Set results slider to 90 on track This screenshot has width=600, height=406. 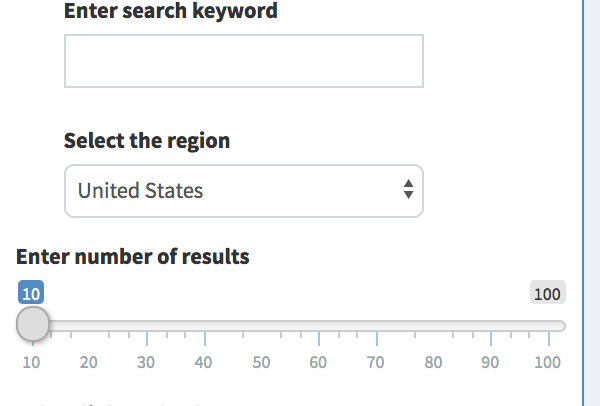pyautogui.click(x=490, y=325)
